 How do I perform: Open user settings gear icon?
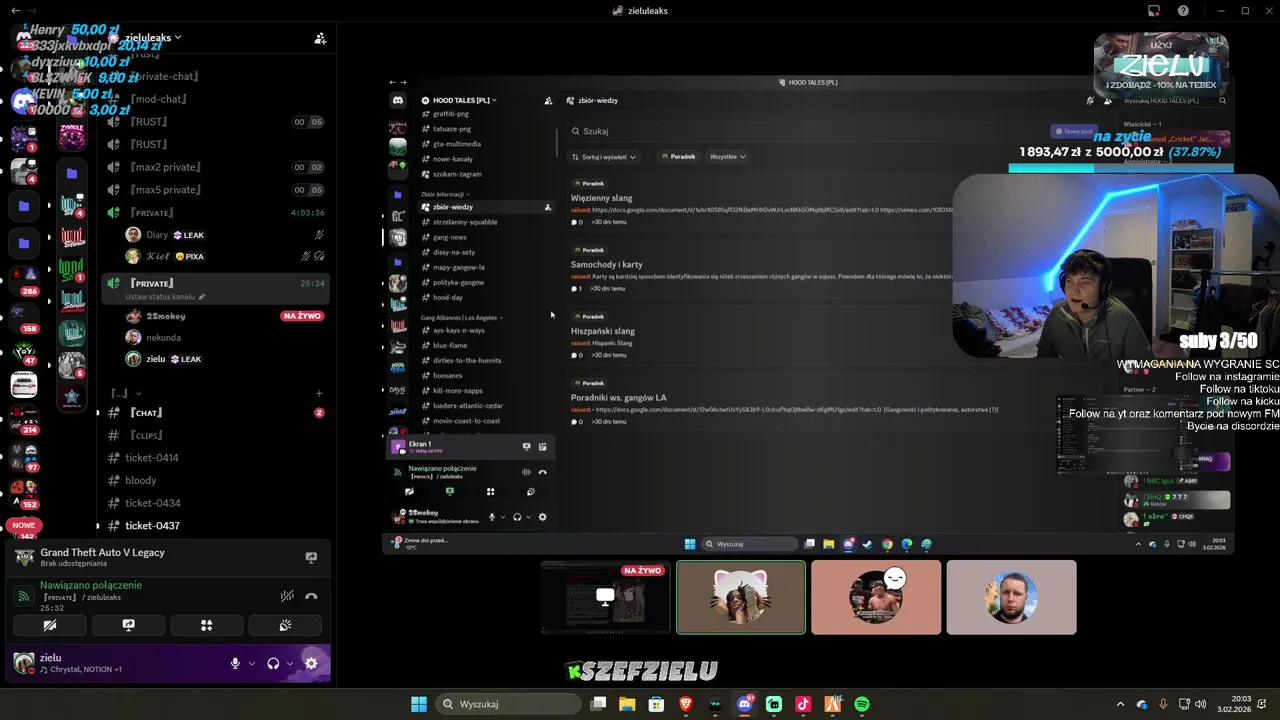(311, 663)
